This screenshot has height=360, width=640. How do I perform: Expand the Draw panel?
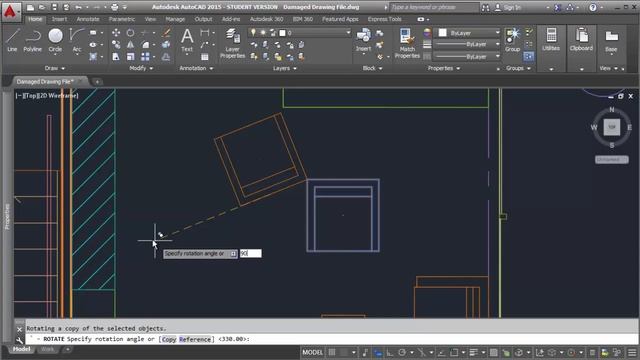[x=55, y=68]
